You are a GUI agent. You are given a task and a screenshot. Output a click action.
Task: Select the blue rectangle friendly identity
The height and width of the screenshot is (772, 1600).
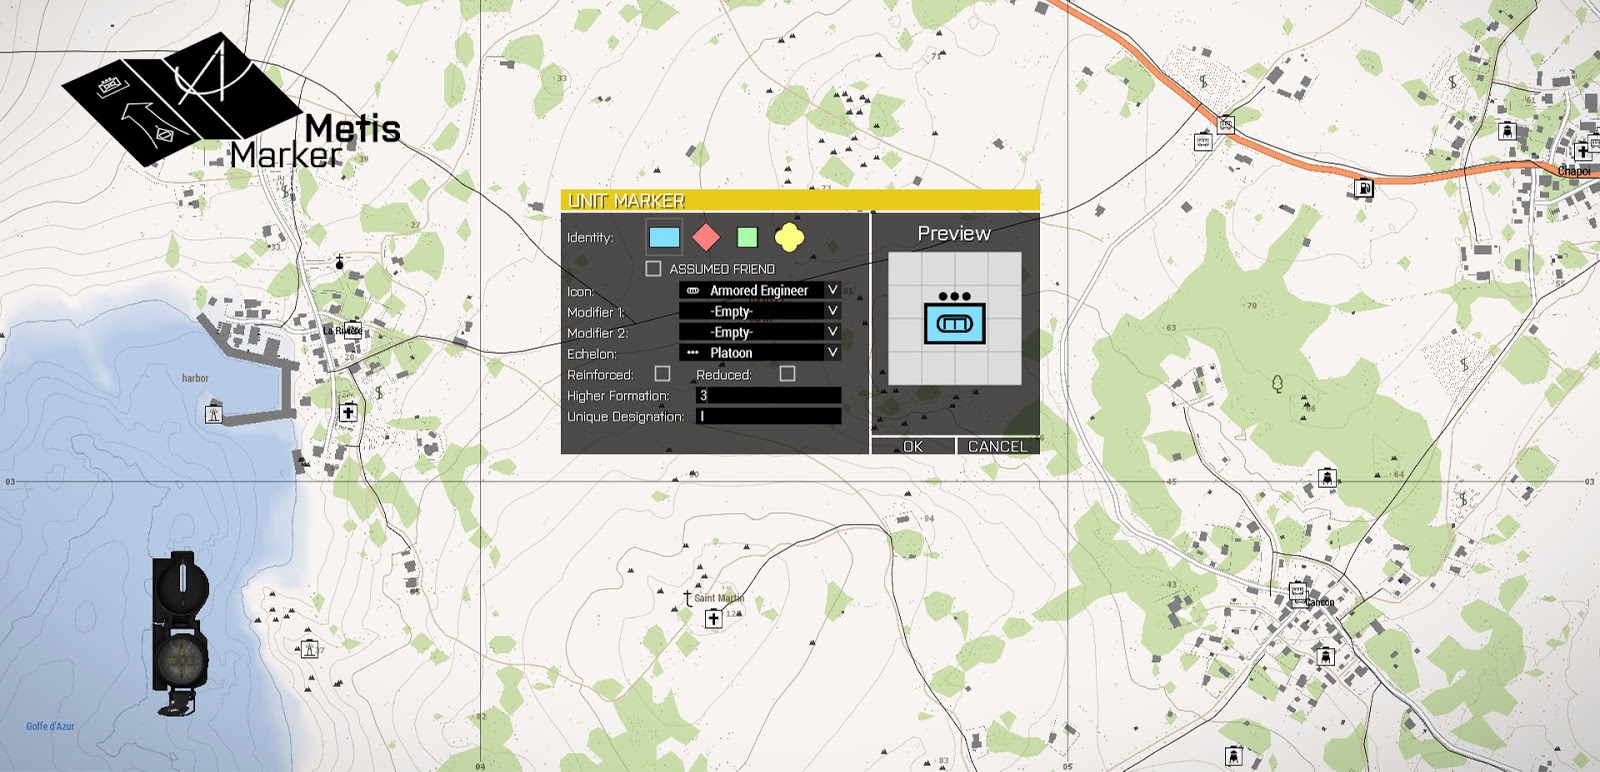664,237
